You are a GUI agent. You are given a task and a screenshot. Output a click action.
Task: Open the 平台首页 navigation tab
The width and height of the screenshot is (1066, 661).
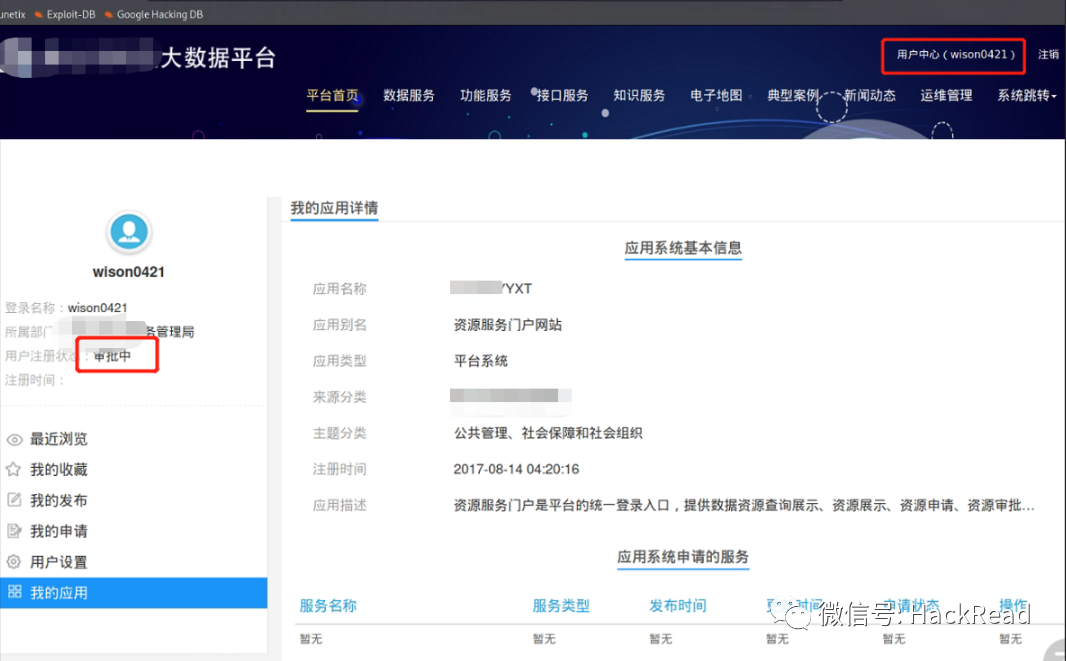[x=332, y=95]
